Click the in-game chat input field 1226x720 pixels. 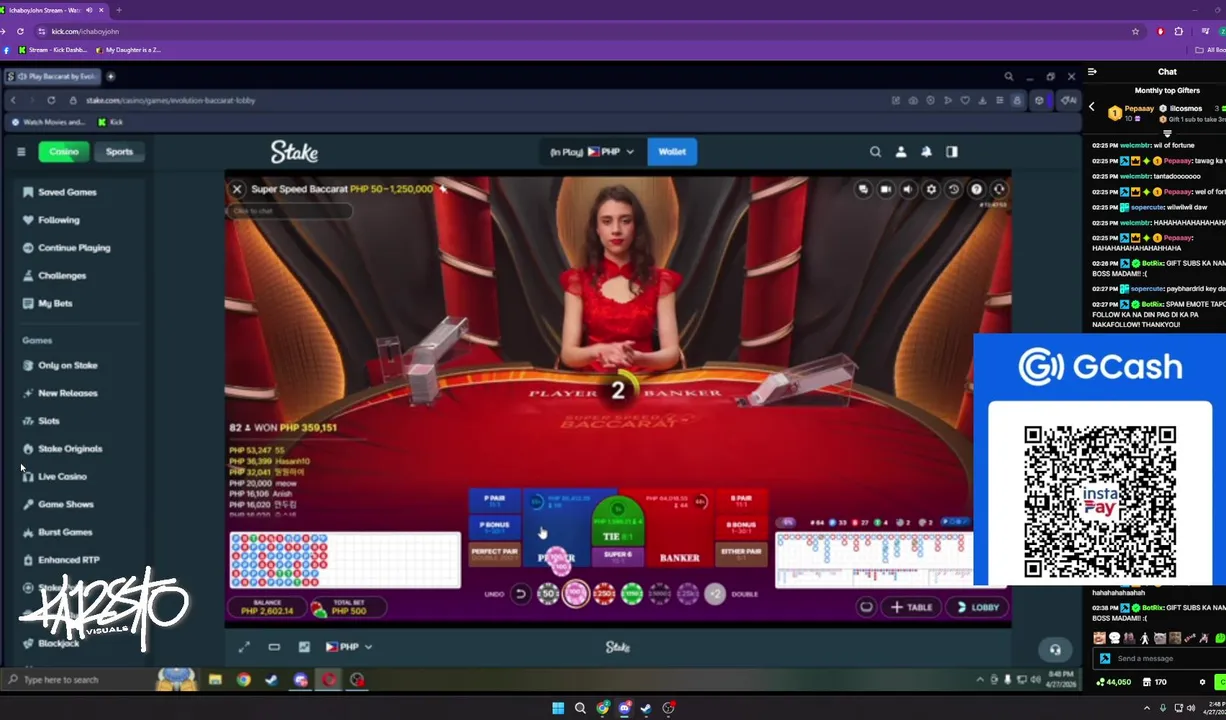click(x=290, y=211)
